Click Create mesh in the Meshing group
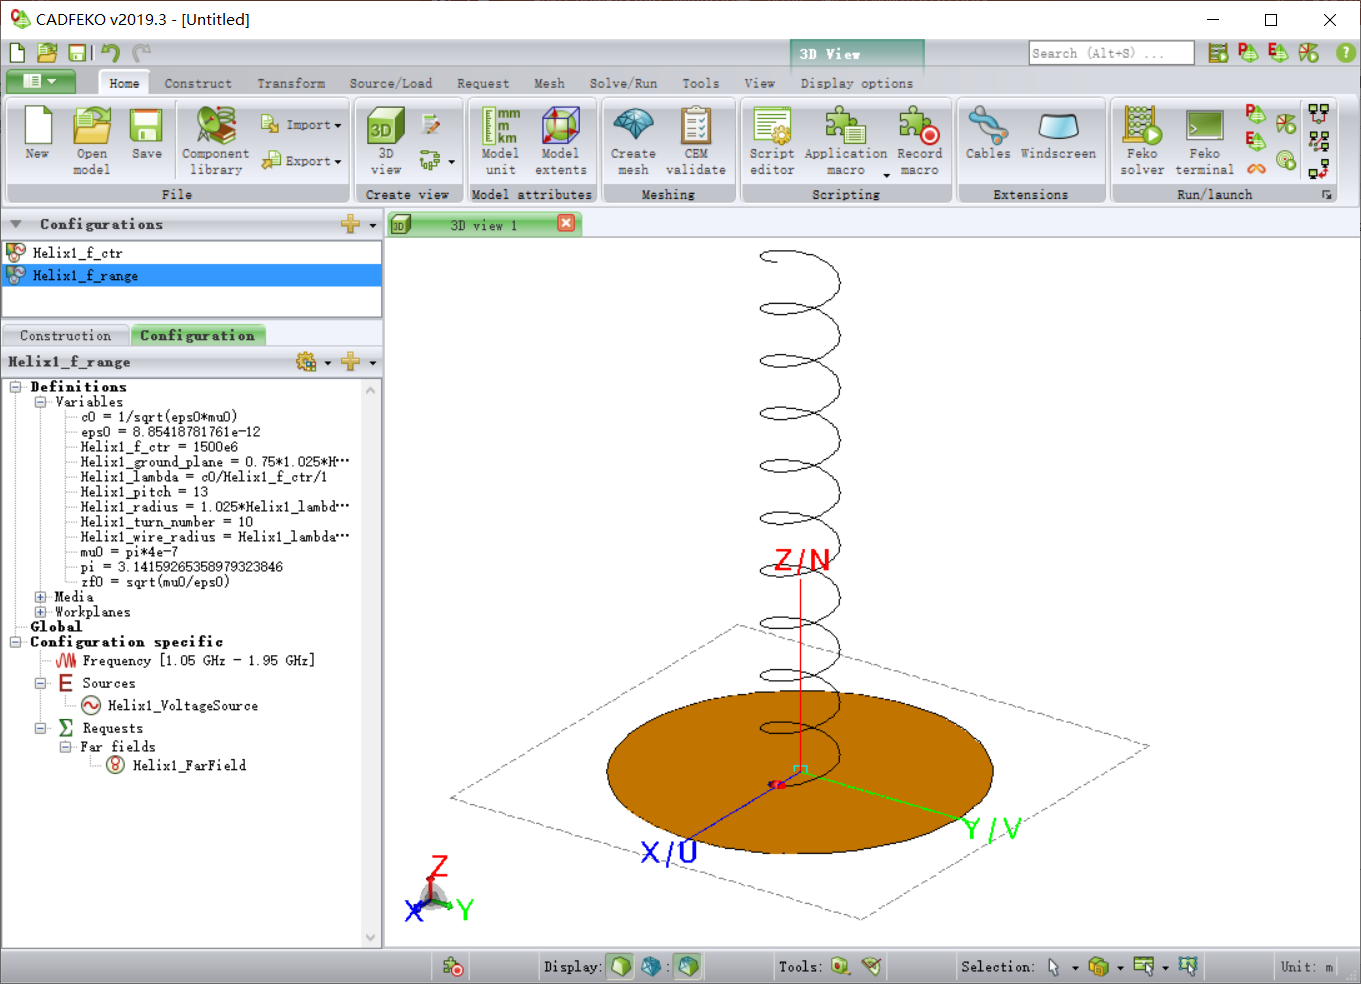1361x984 pixels. pos(633,141)
